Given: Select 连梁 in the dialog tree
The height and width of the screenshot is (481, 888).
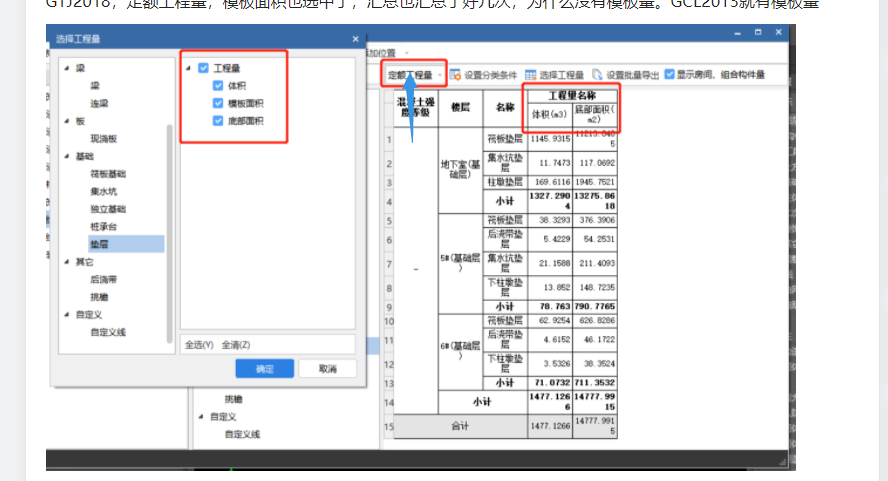Looking at the screenshot, I should [99, 103].
